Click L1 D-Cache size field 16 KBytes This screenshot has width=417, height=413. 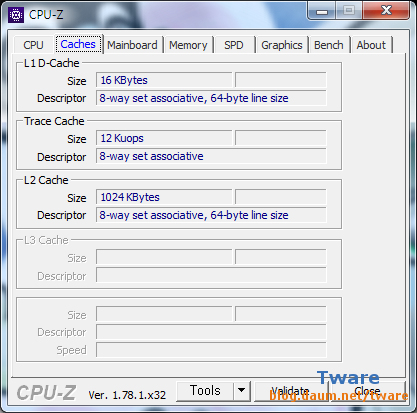pos(164,80)
